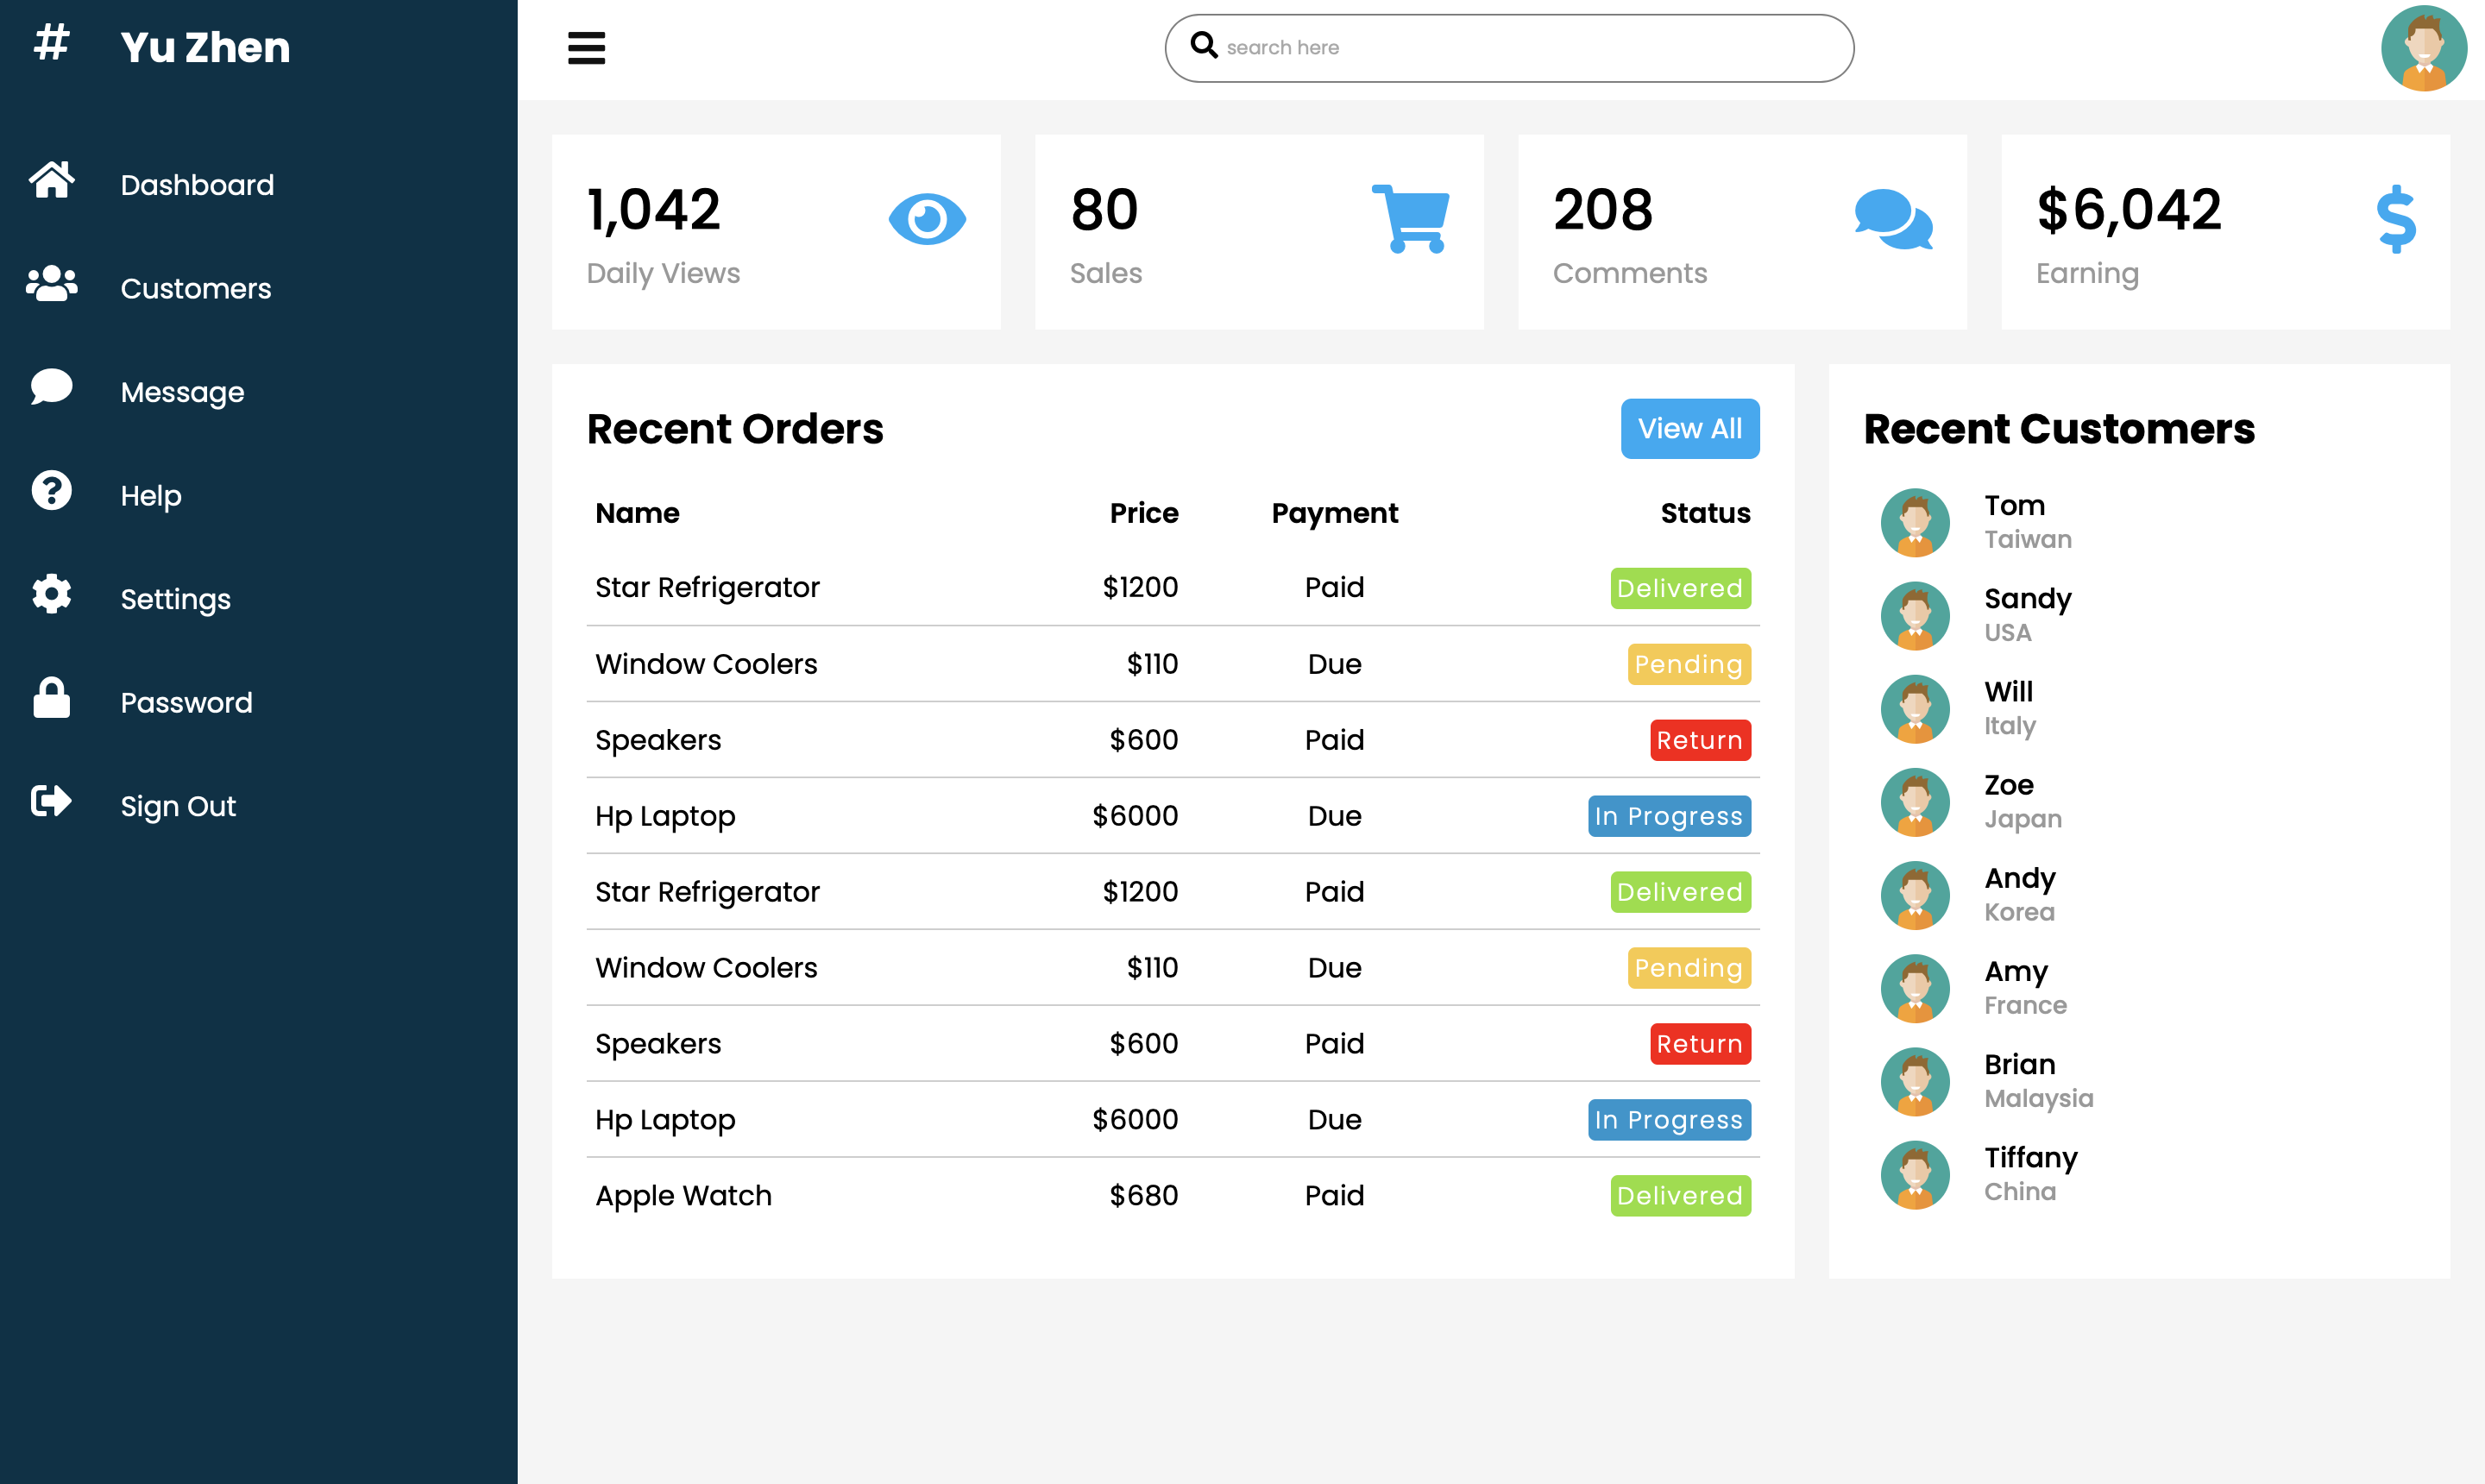Click the Dashboard home icon
Image resolution: width=2485 pixels, height=1484 pixels.
(51, 180)
